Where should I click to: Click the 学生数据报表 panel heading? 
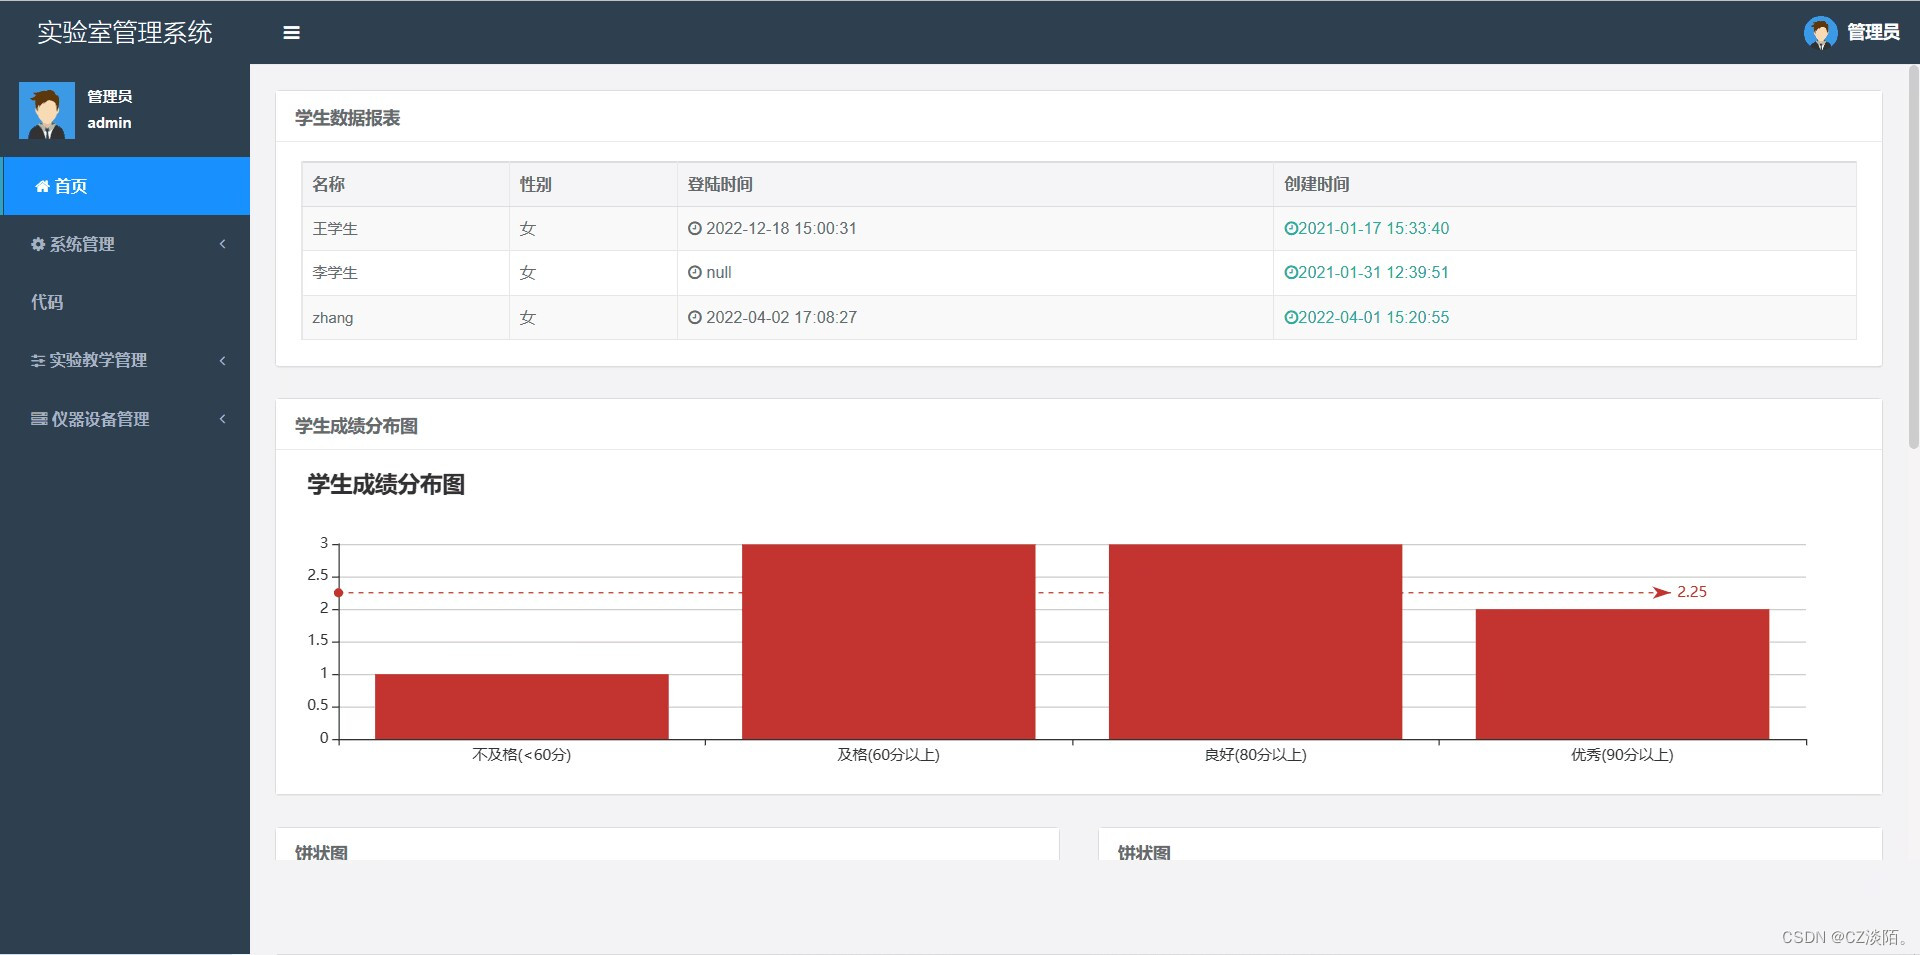(347, 118)
